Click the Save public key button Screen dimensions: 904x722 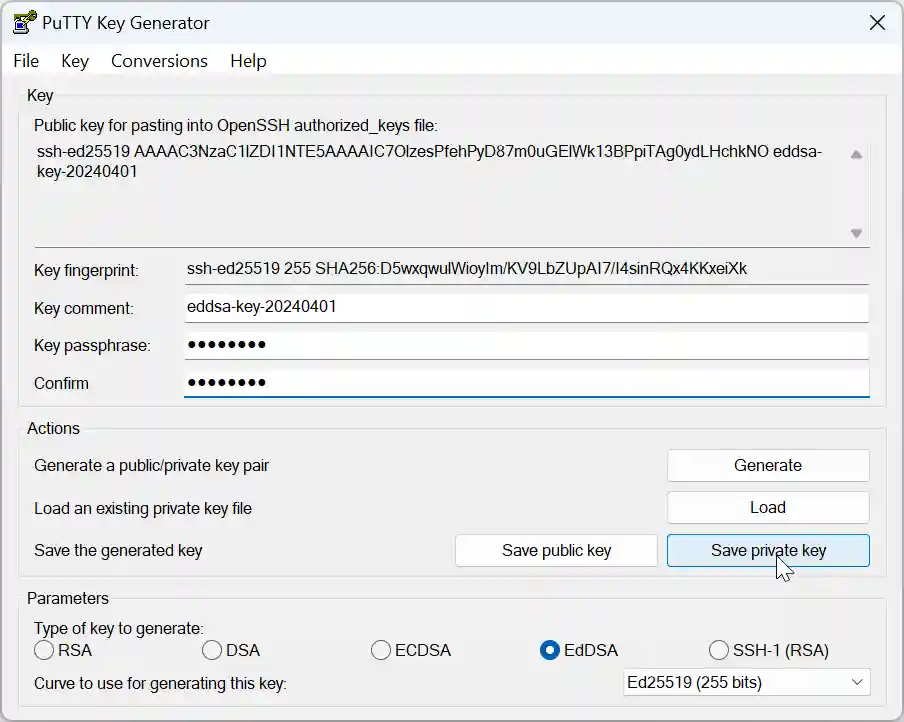pos(556,550)
